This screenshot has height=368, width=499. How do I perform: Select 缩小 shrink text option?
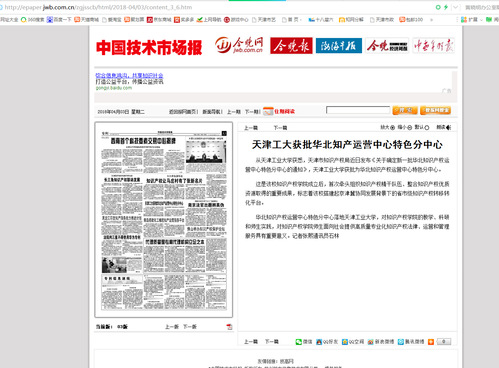(x=405, y=127)
